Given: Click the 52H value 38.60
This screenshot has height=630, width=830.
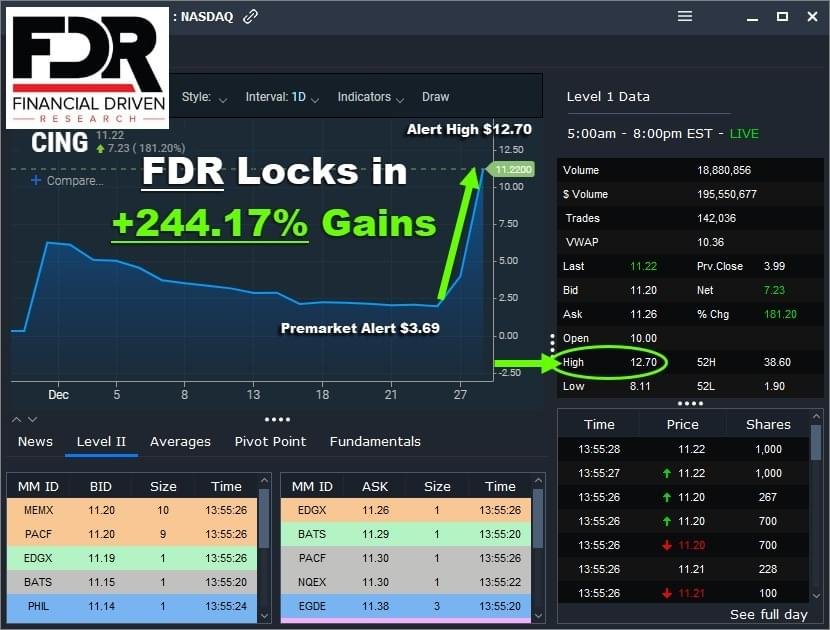Looking at the screenshot, I should pyautogui.click(x=777, y=362).
